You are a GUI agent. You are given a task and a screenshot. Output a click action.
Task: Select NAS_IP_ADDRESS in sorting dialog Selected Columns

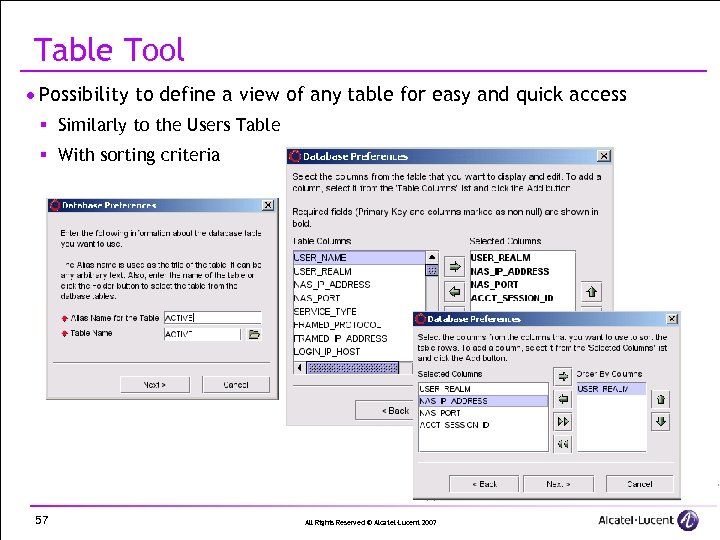pos(483,401)
